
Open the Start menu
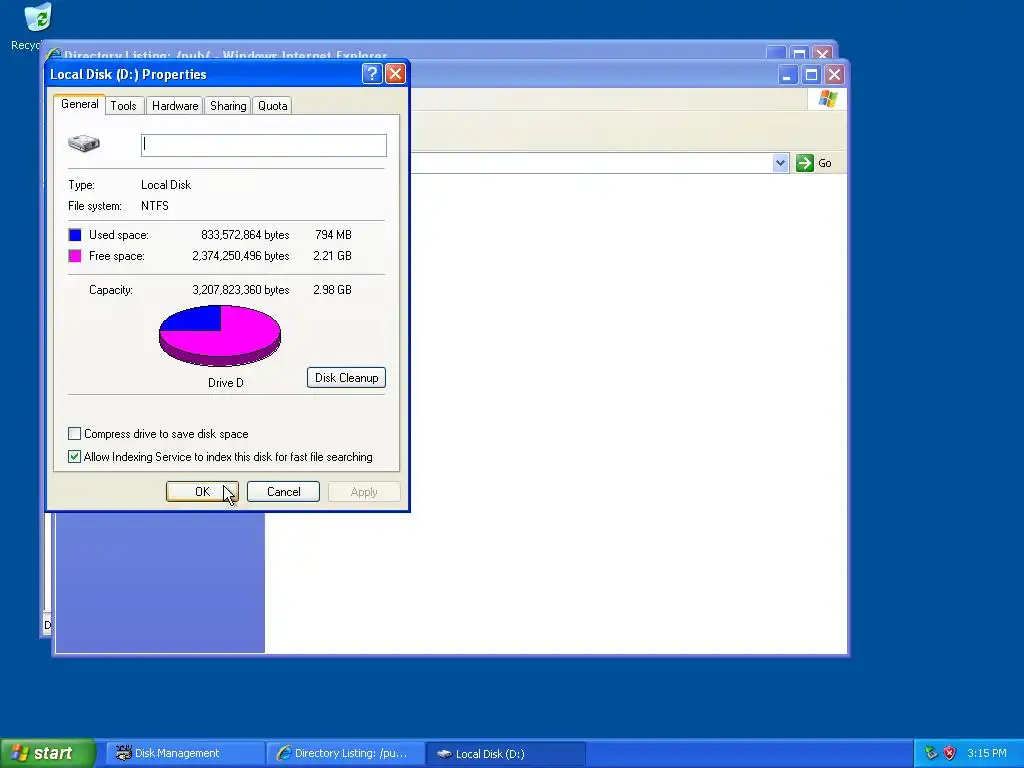pos(47,754)
